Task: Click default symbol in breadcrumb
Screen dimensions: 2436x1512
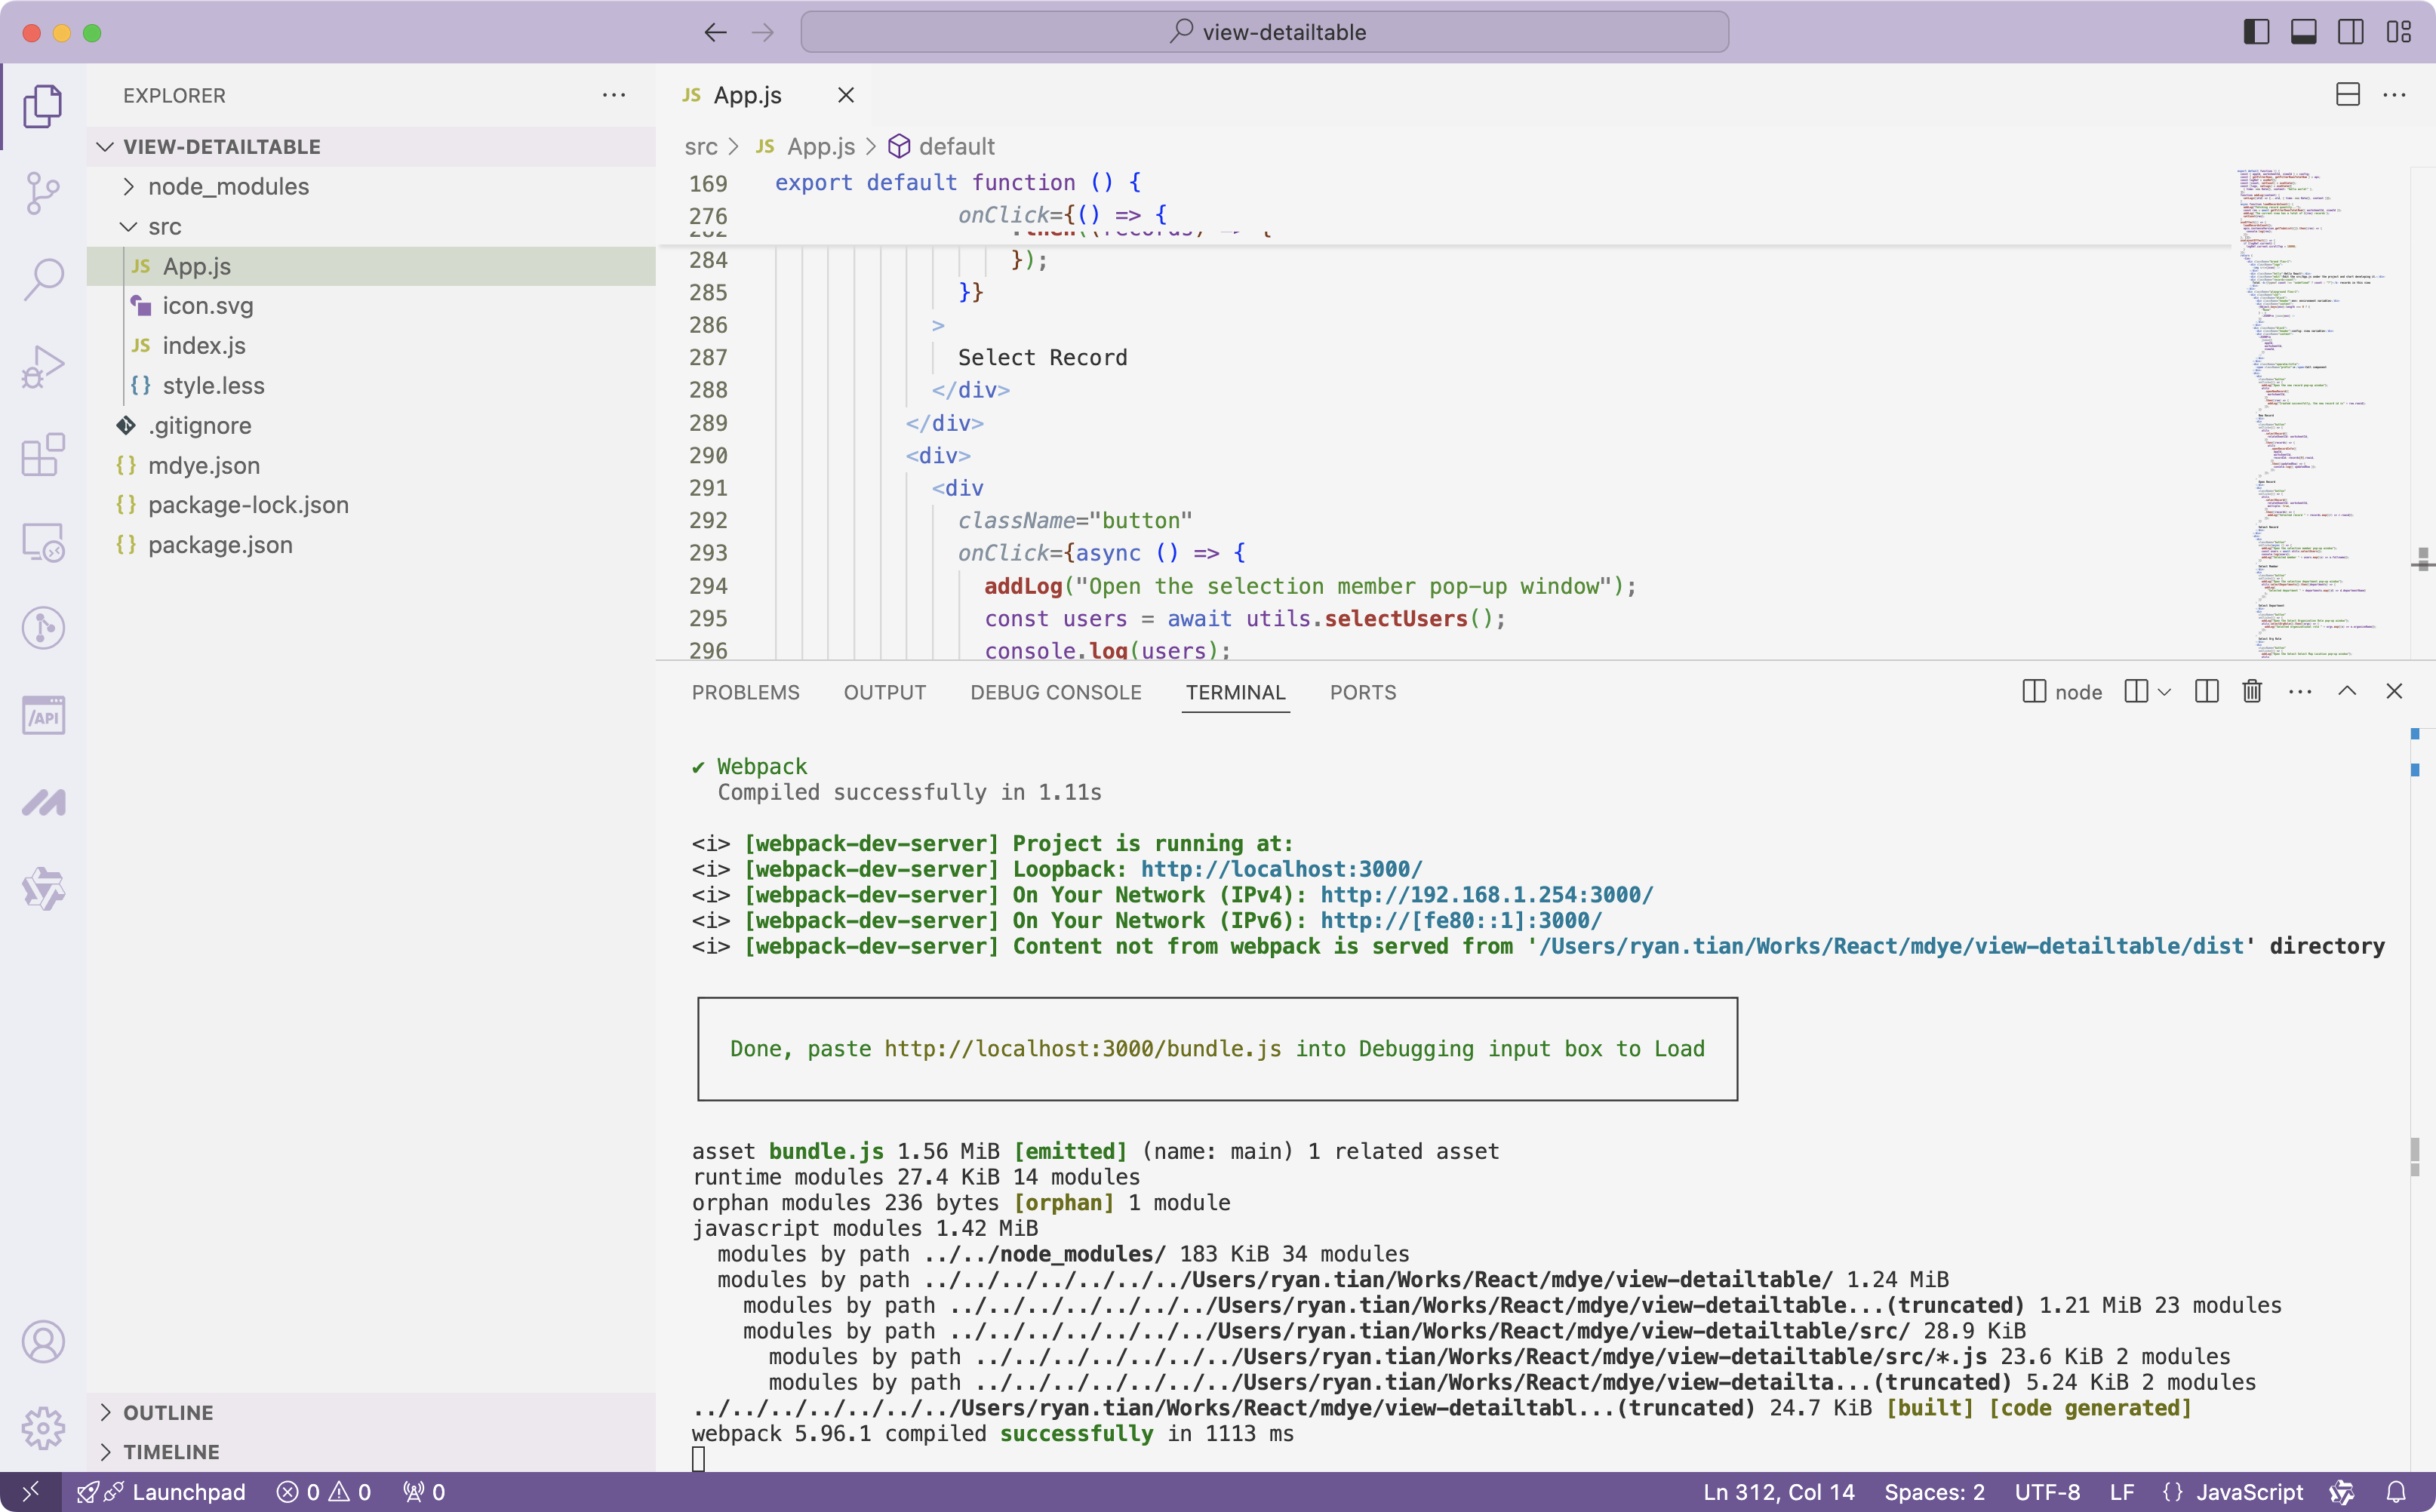Action: coord(941,147)
